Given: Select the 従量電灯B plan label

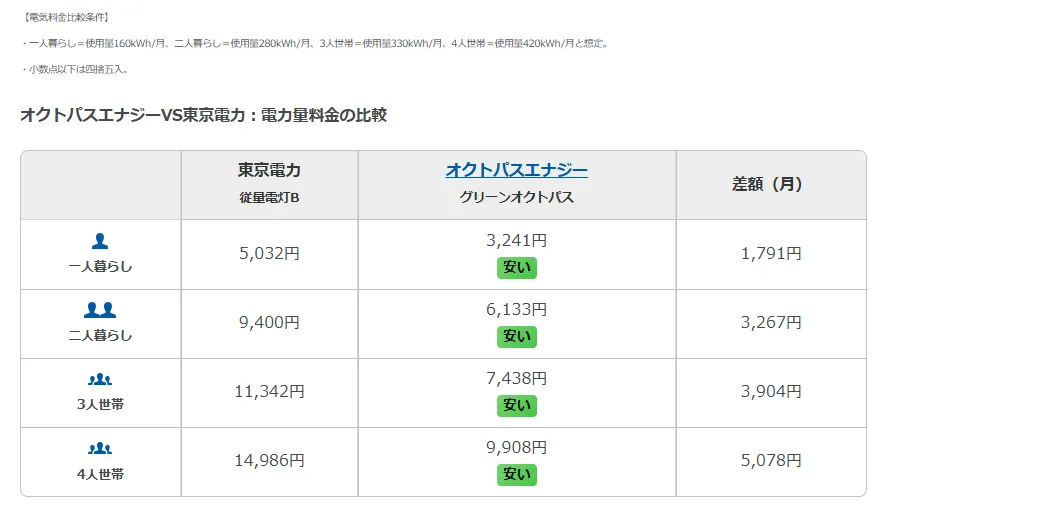Looking at the screenshot, I should 269,197.
